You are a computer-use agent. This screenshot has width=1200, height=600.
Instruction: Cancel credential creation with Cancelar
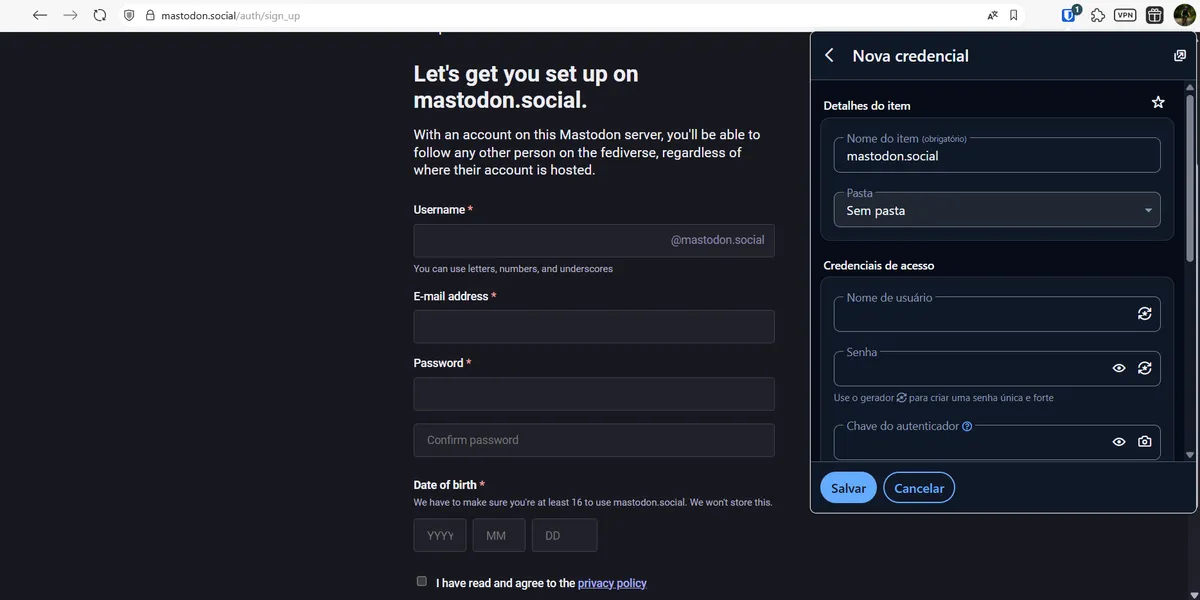pyautogui.click(x=918, y=487)
